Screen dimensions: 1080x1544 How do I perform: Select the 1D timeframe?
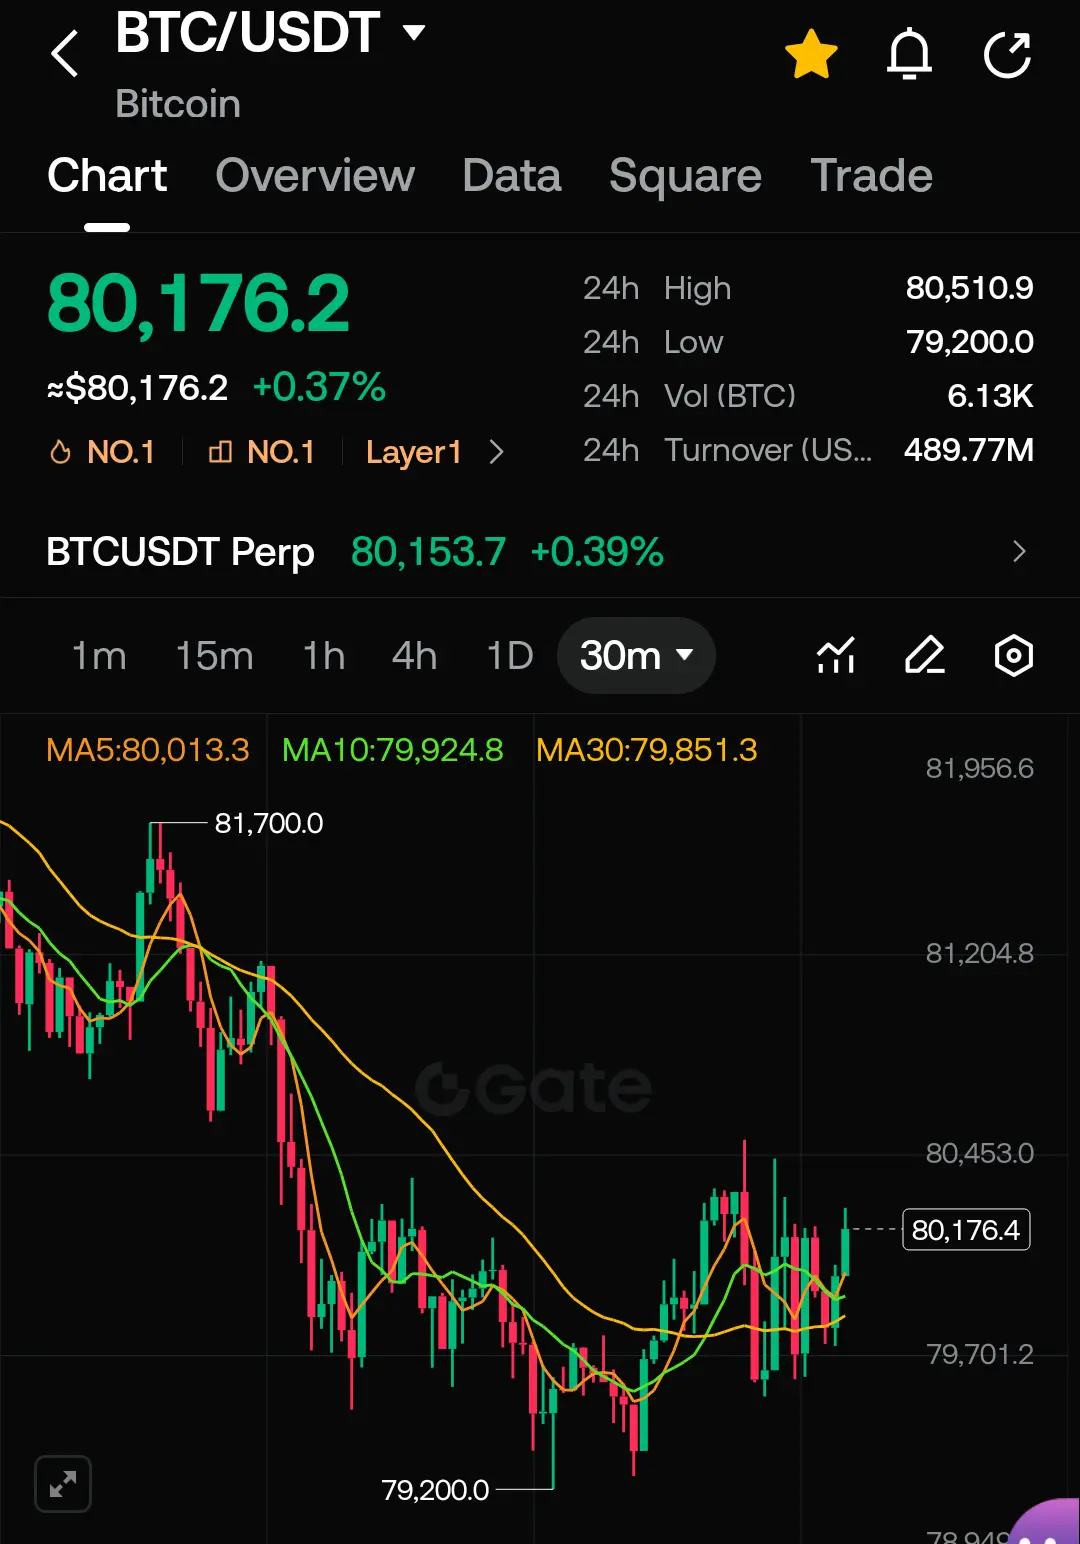pyautogui.click(x=510, y=656)
